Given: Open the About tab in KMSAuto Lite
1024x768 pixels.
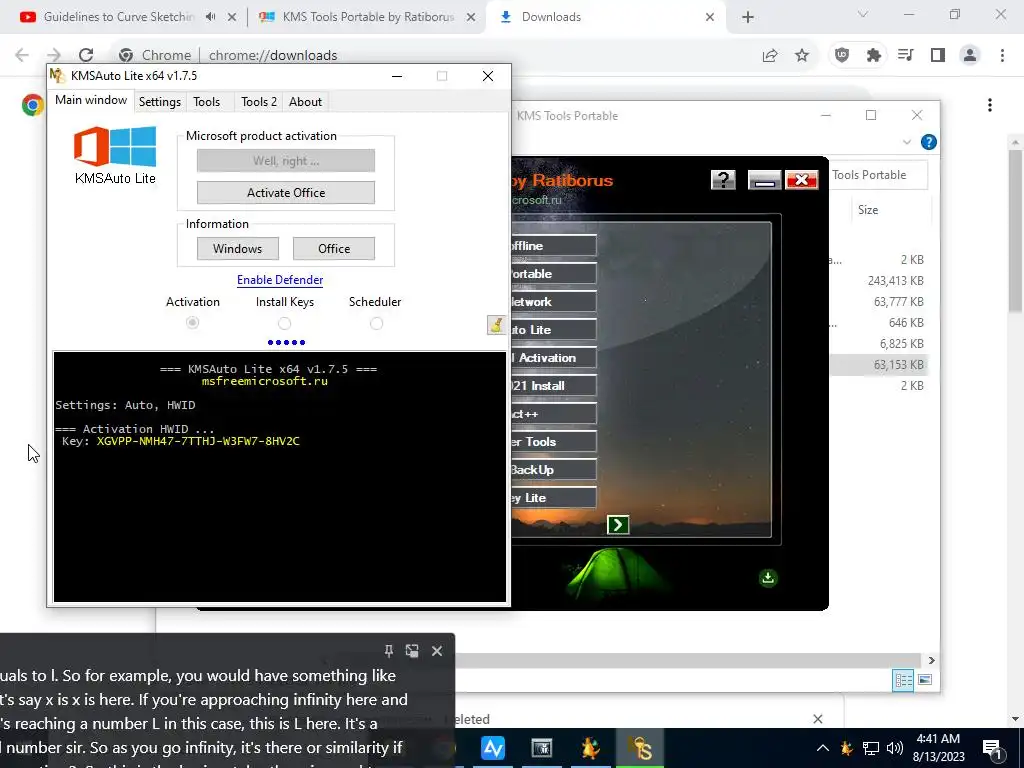Looking at the screenshot, I should (305, 102).
